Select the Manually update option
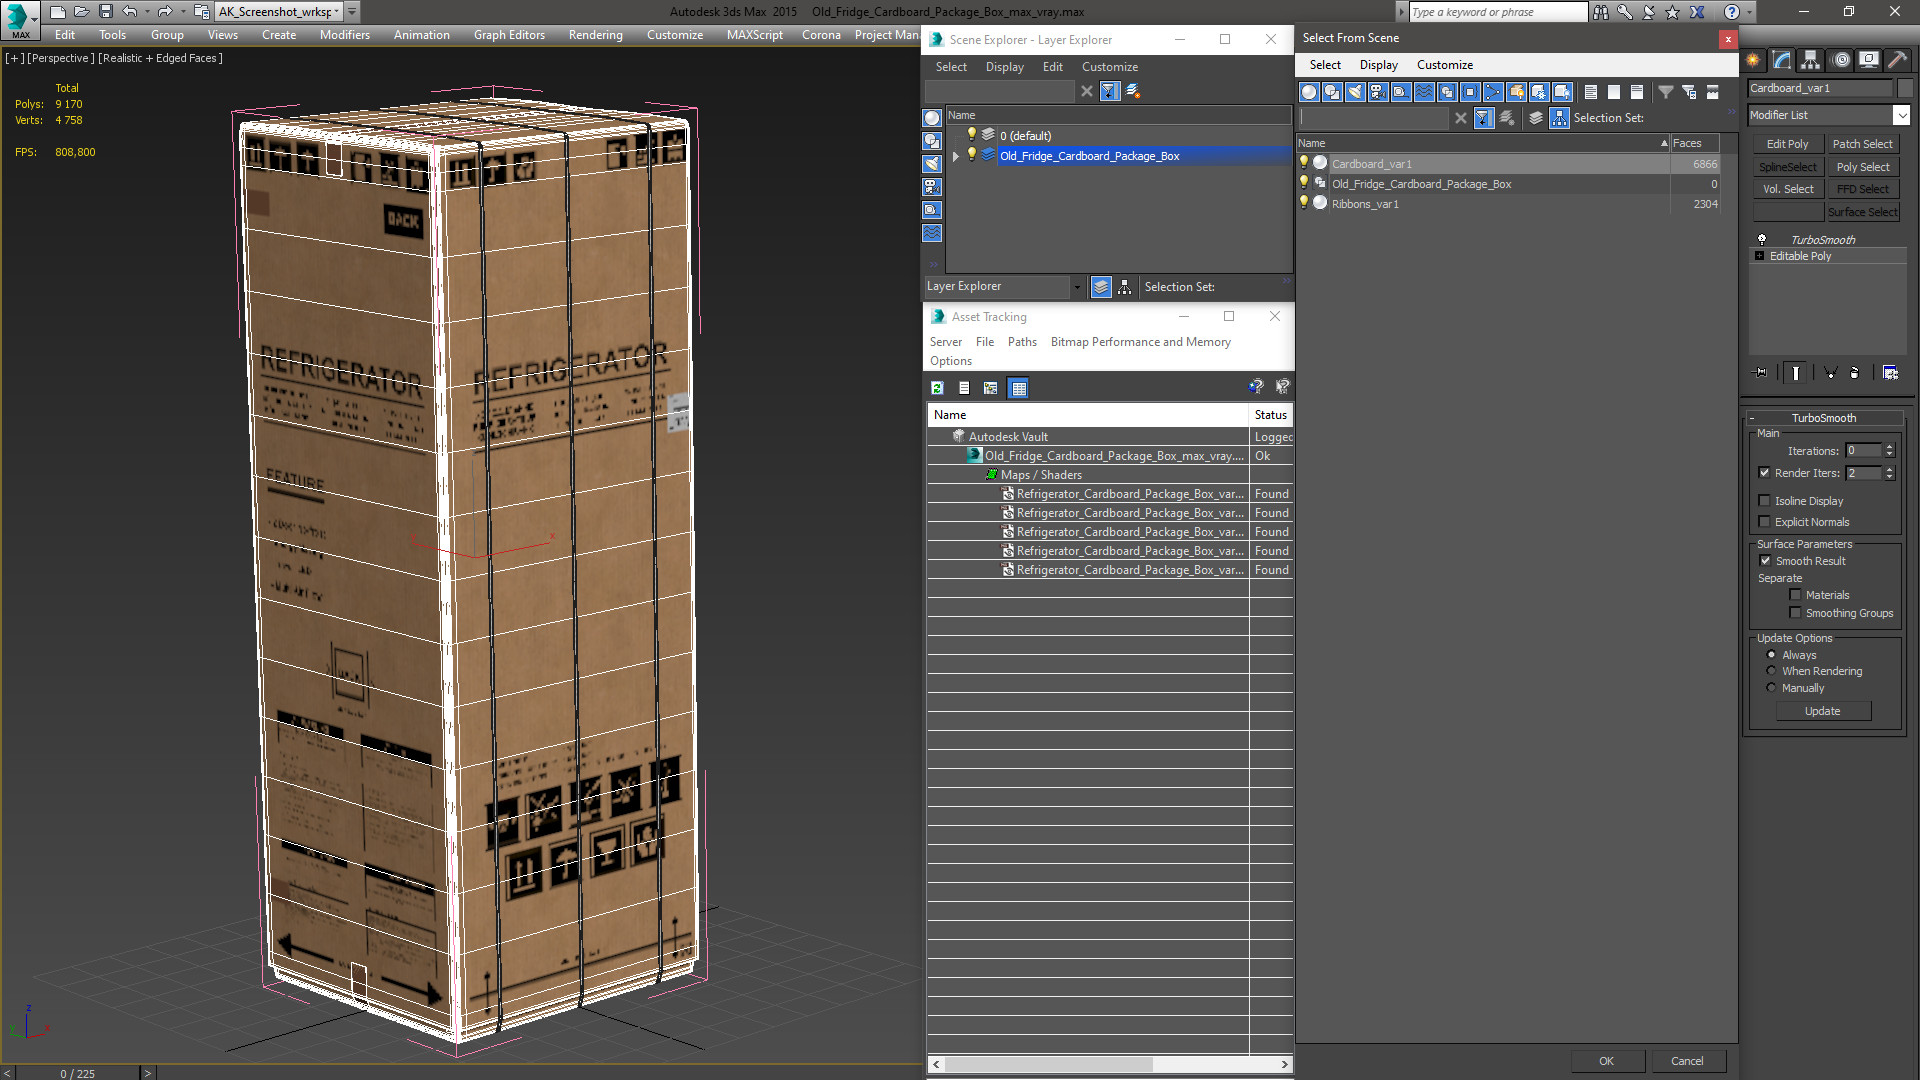 point(1771,688)
